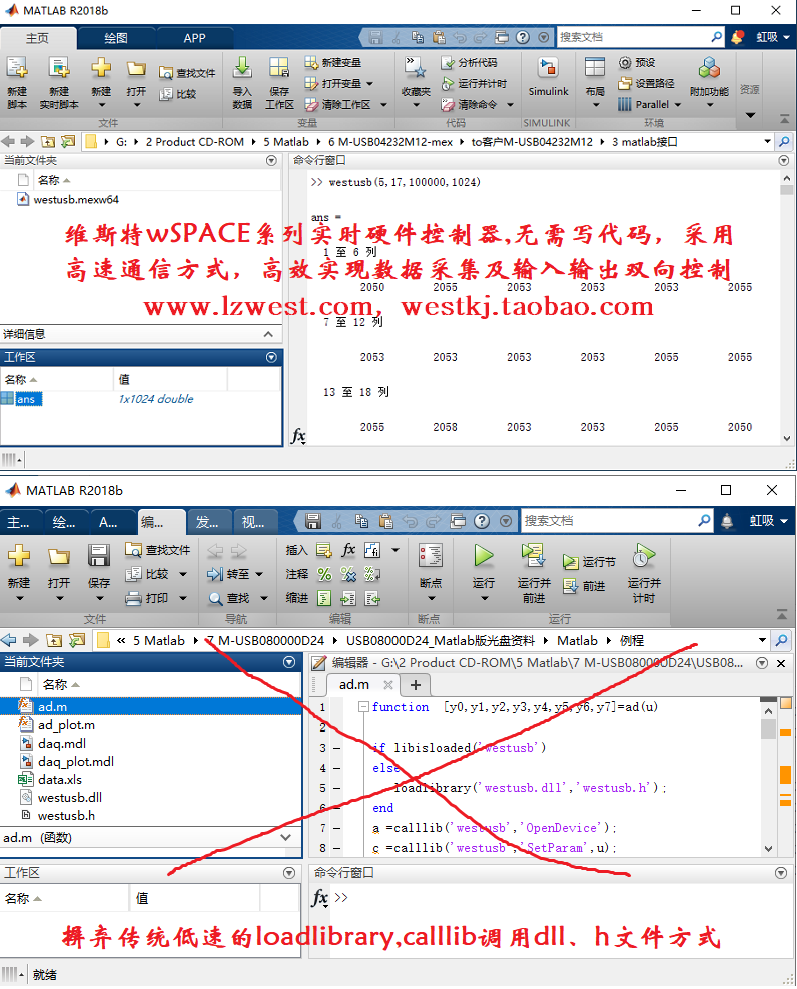Select ans variable in top workspace
This screenshot has width=797, height=989.
pyautogui.click(x=25, y=399)
